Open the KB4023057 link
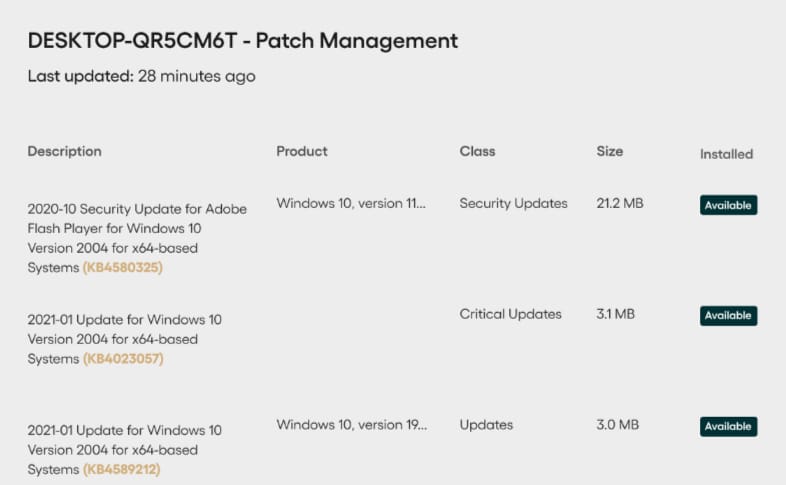Image resolution: width=786 pixels, height=485 pixels. click(123, 359)
